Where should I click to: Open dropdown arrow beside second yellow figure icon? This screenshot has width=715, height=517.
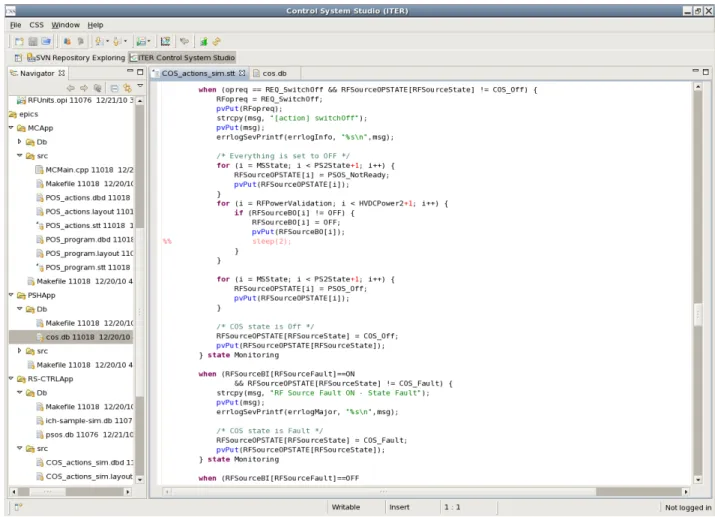tap(125, 41)
